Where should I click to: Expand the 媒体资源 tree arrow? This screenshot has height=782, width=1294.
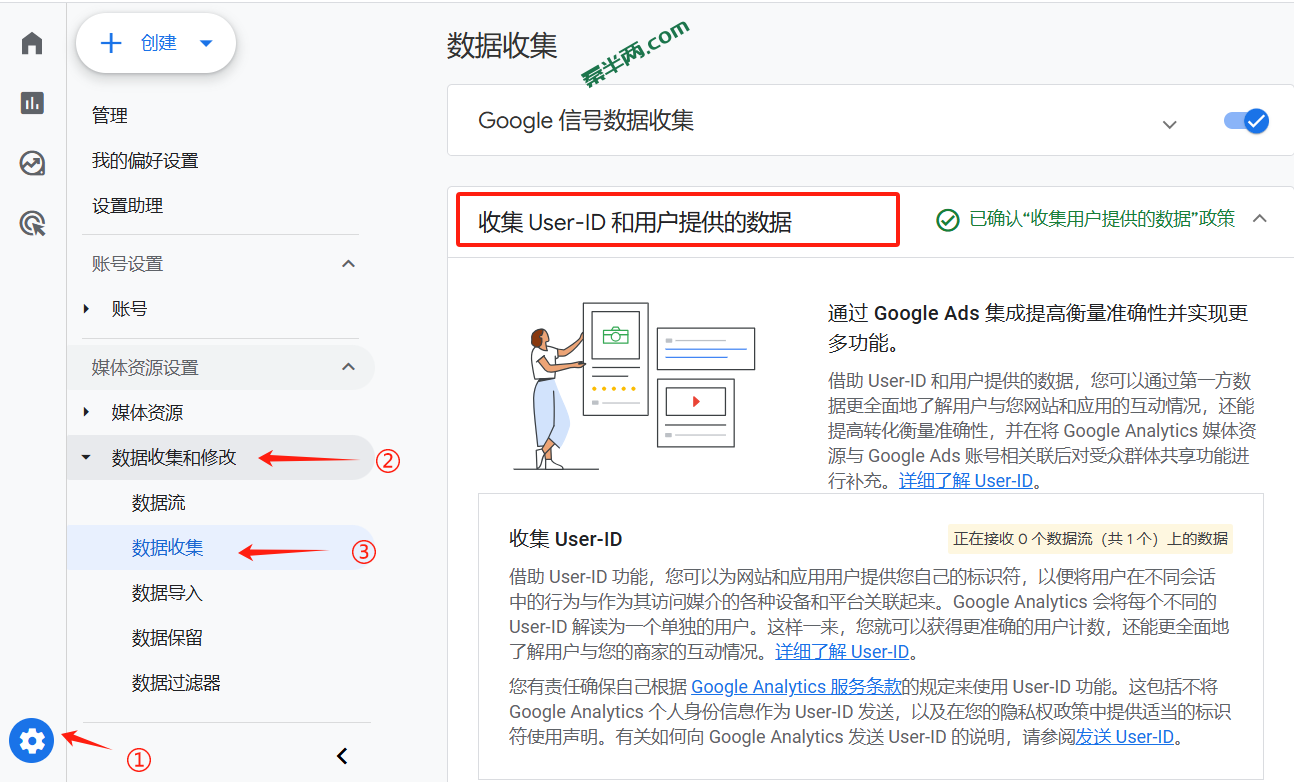(86, 412)
